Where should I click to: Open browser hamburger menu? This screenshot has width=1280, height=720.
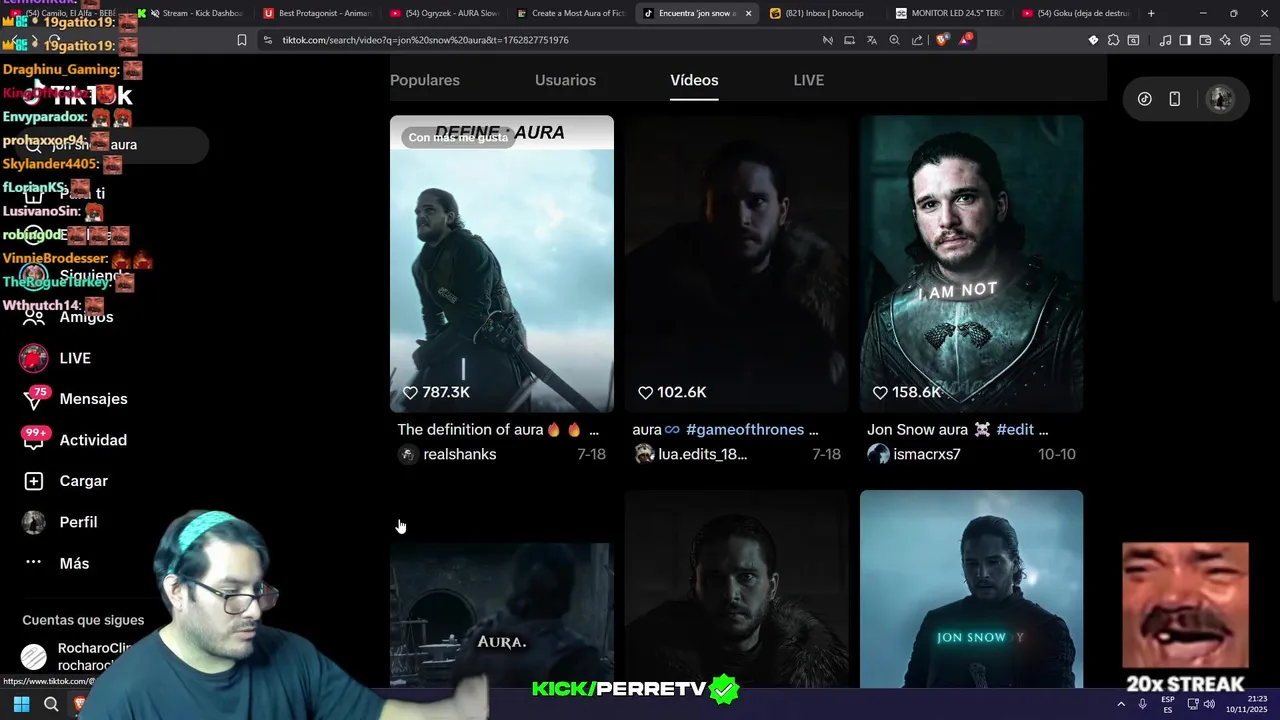coord(1265,40)
